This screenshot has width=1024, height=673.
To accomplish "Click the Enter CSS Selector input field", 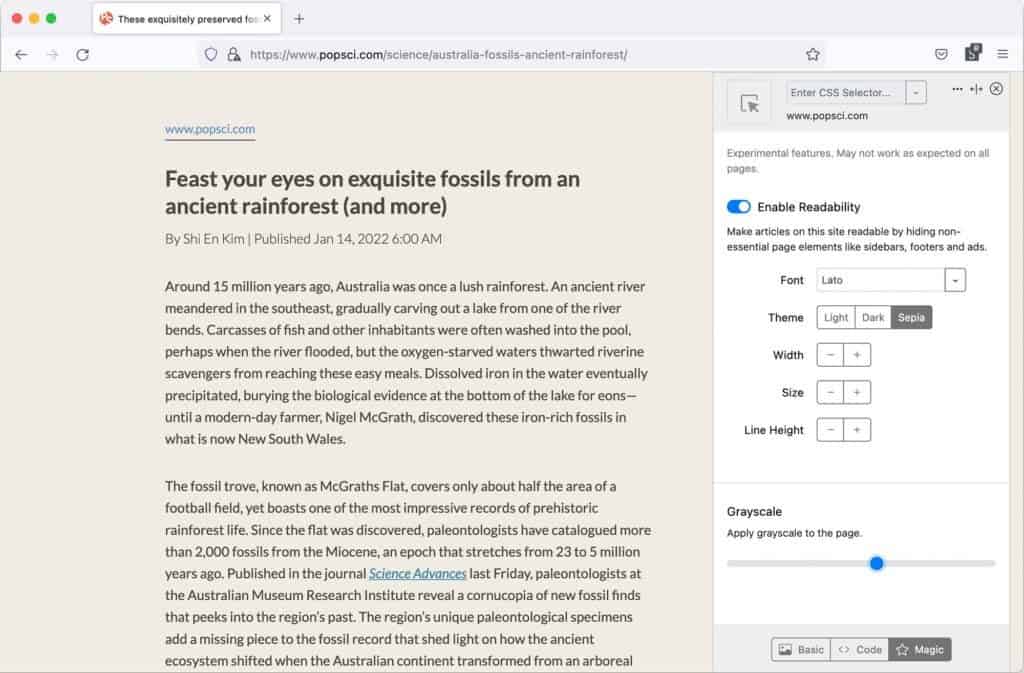I will coord(845,93).
